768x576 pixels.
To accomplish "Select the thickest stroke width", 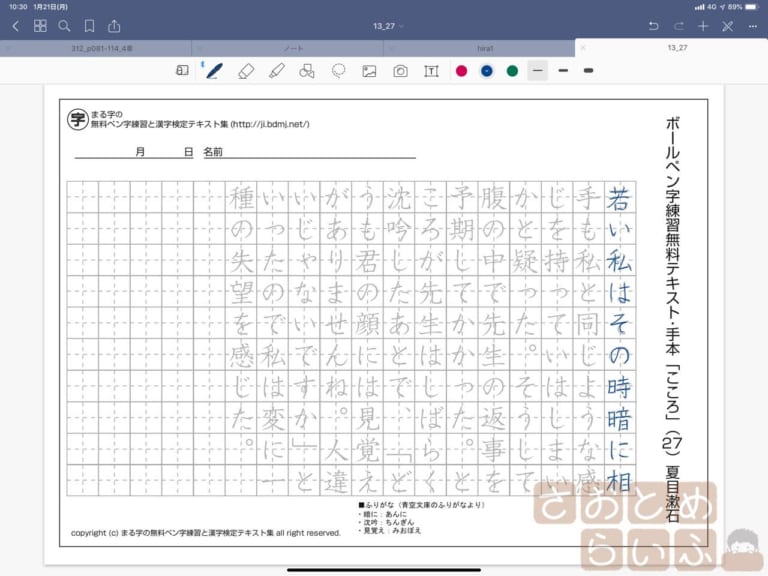I will [589, 71].
